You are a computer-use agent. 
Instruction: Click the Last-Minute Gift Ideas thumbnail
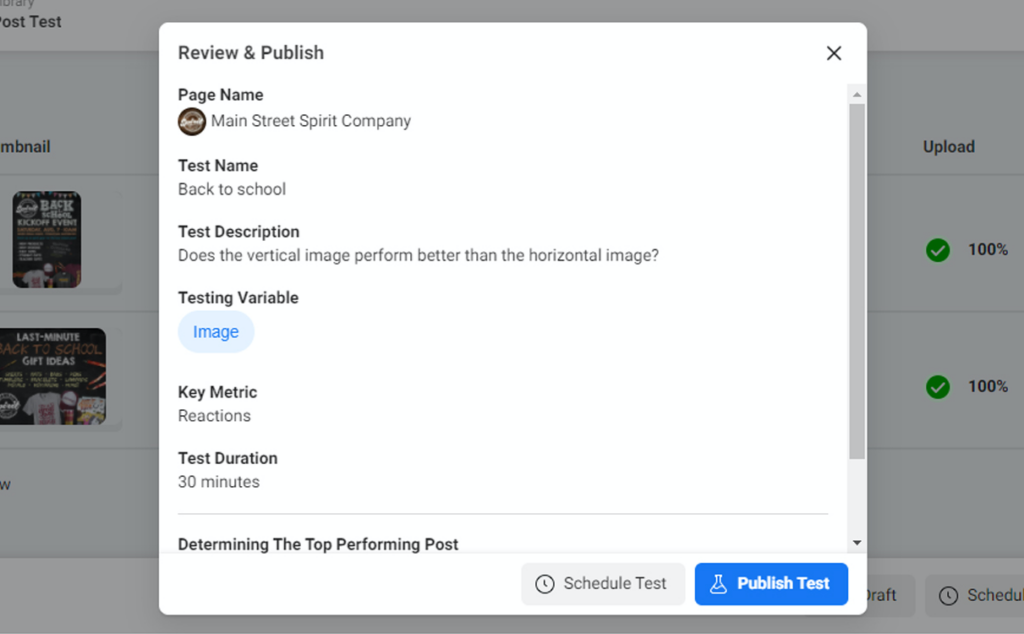pos(45,376)
